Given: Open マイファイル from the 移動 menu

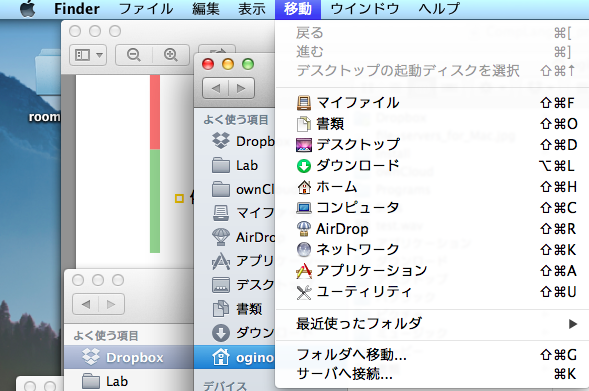Looking at the screenshot, I should click(x=432, y=103).
